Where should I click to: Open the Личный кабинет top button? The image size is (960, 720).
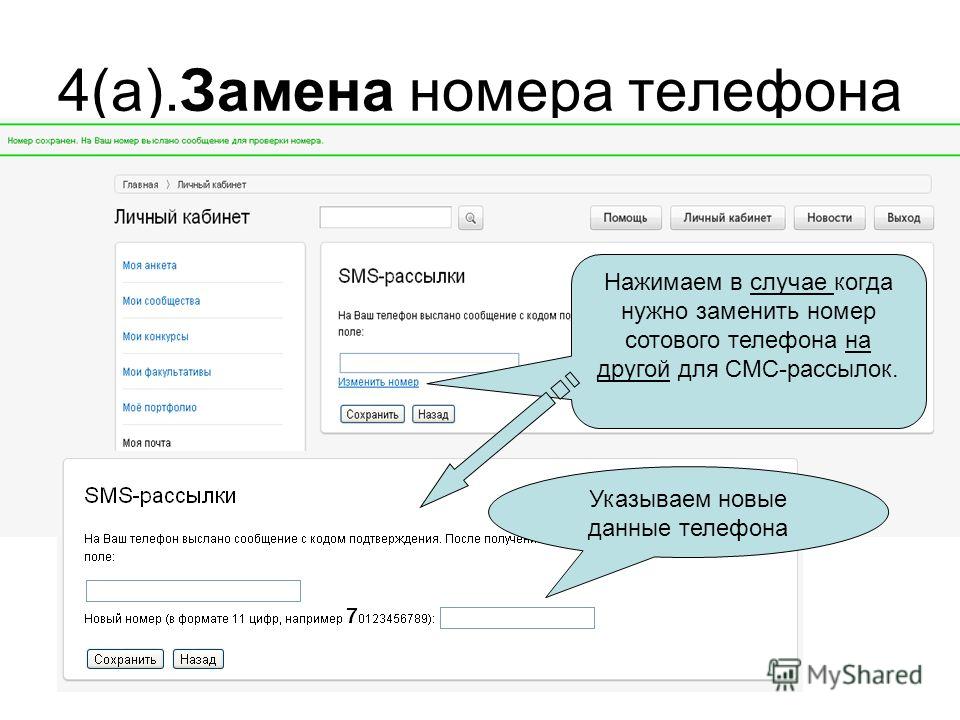point(727,218)
